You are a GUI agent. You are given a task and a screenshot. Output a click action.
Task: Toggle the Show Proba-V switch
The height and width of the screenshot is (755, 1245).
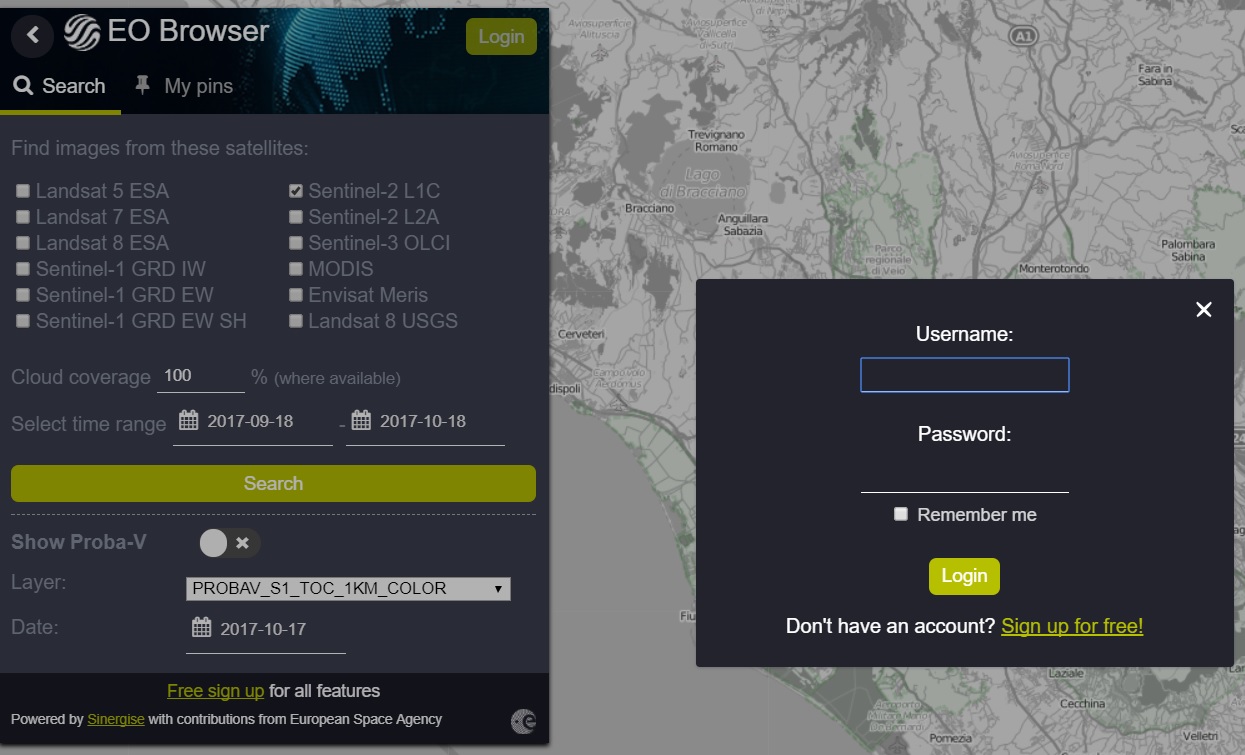pyautogui.click(x=230, y=543)
